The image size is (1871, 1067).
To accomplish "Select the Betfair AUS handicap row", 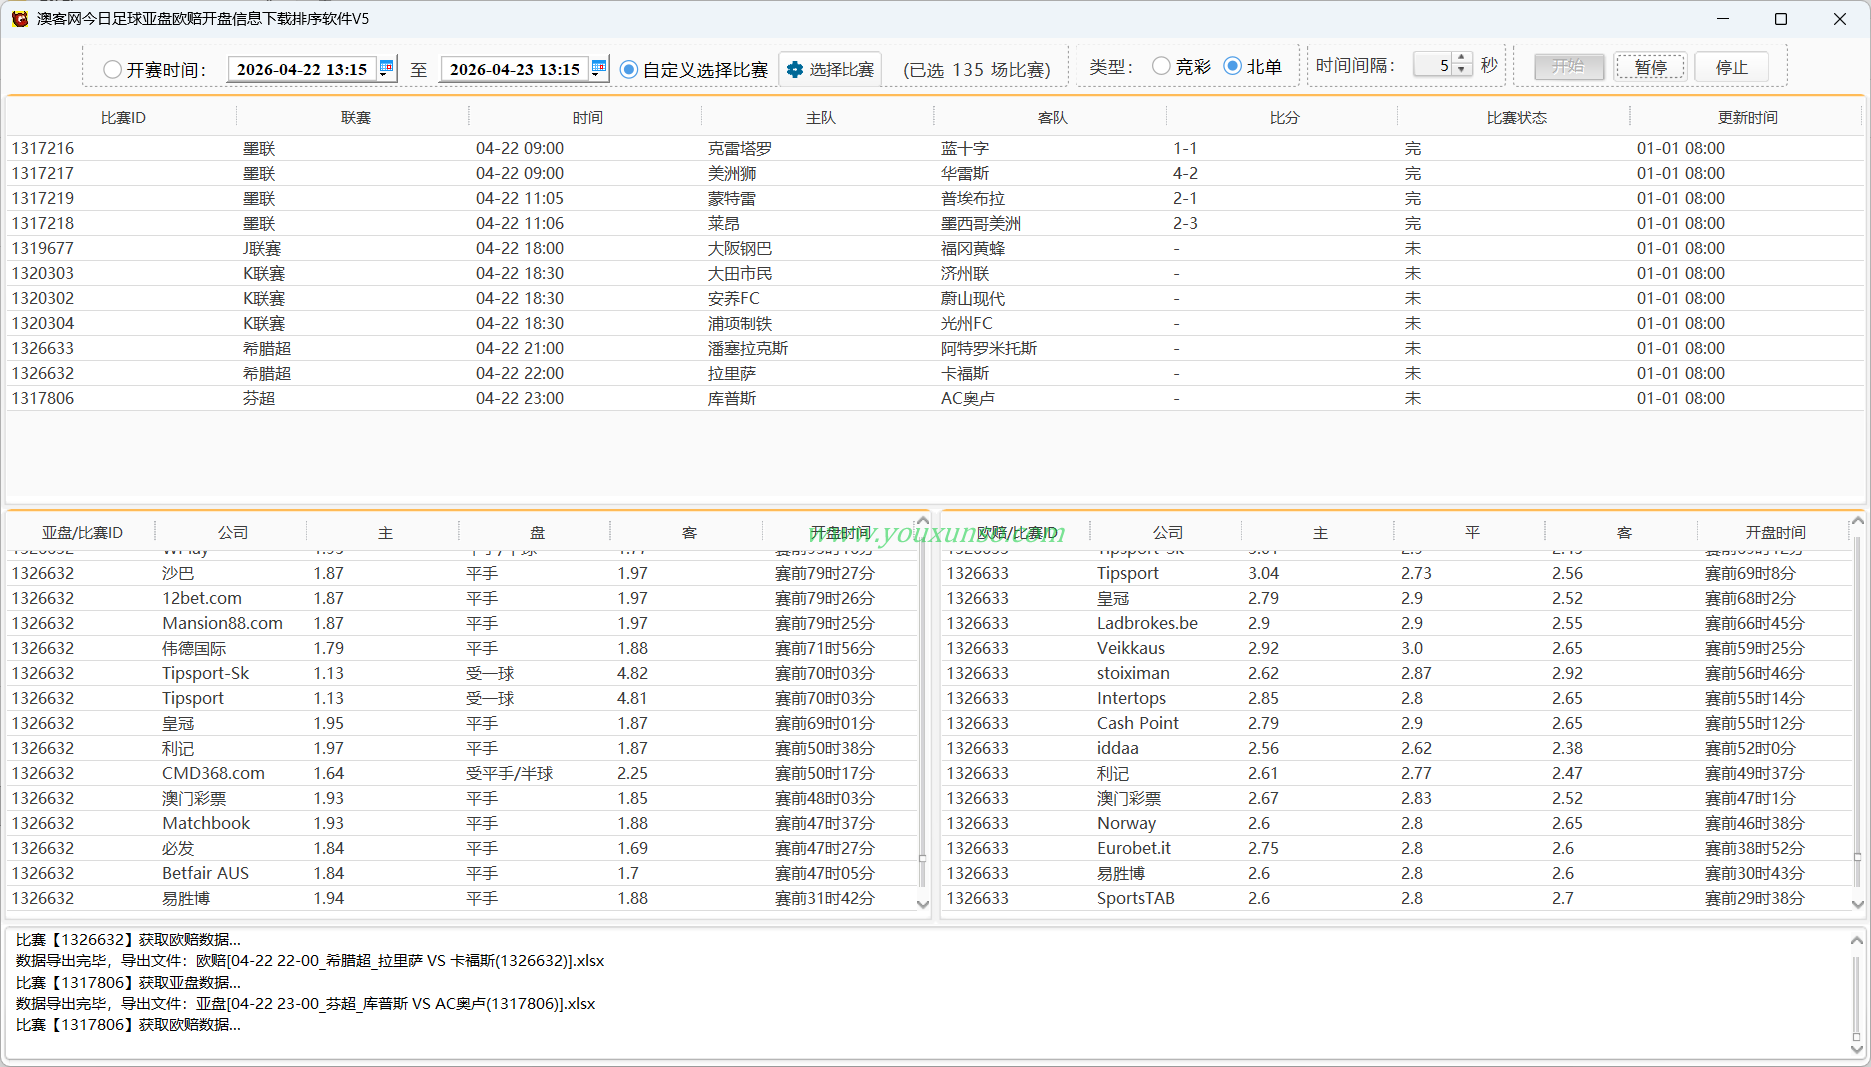I will click(x=462, y=873).
